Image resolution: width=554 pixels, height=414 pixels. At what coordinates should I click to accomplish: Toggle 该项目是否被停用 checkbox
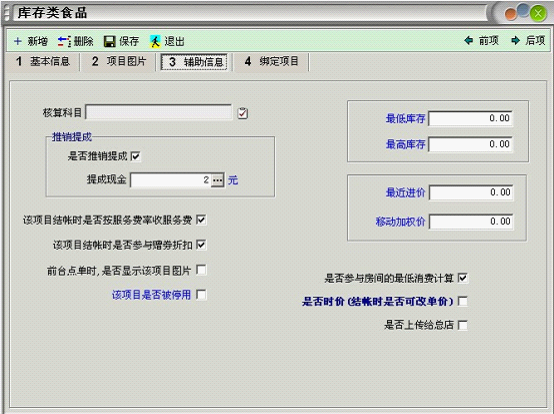tap(201, 294)
